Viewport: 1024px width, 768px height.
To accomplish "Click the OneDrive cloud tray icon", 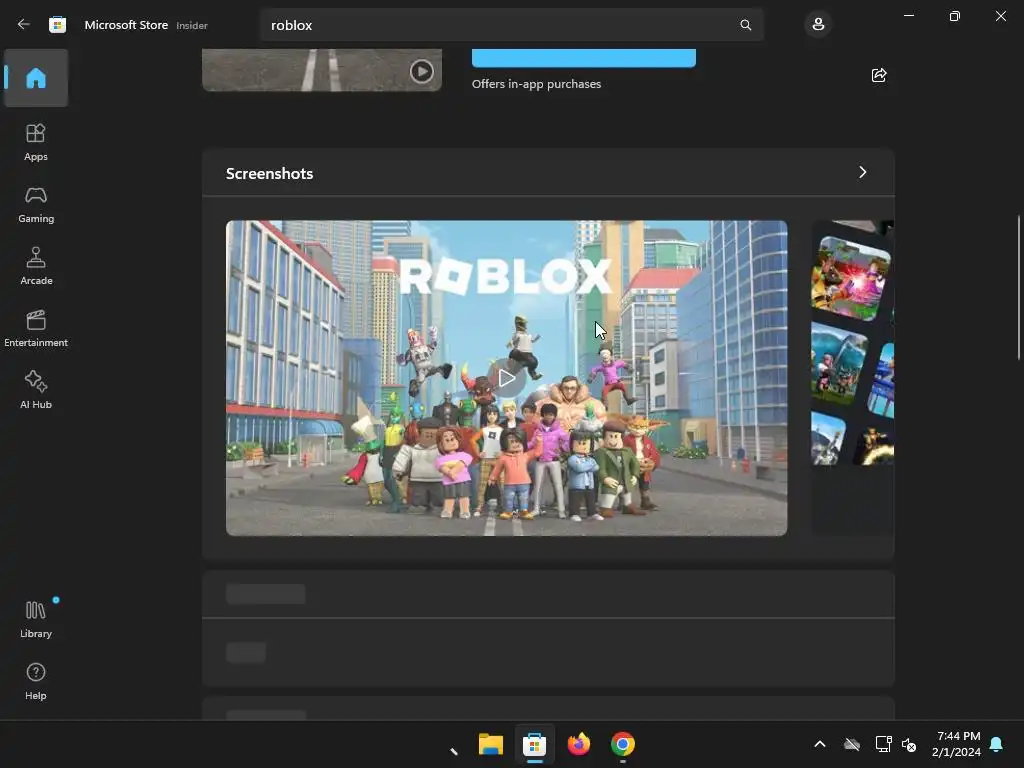I will pos(852,744).
